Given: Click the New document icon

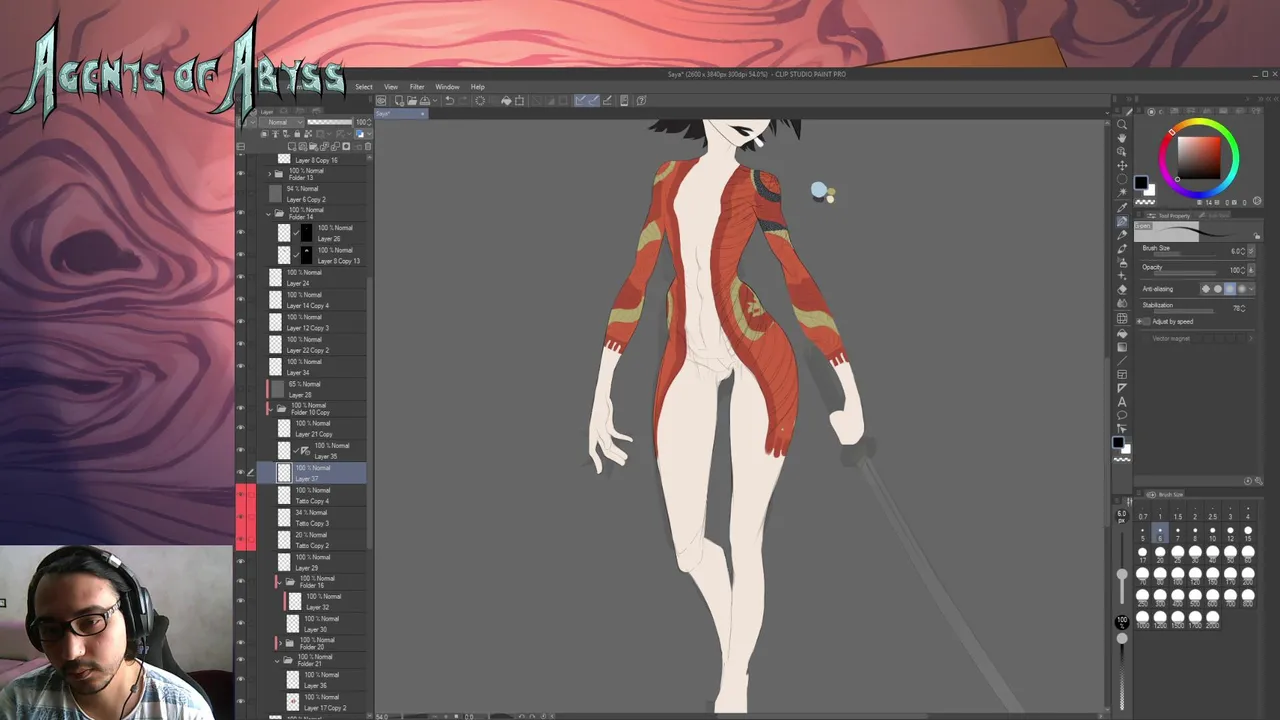Looking at the screenshot, I should pyautogui.click(x=399, y=101).
